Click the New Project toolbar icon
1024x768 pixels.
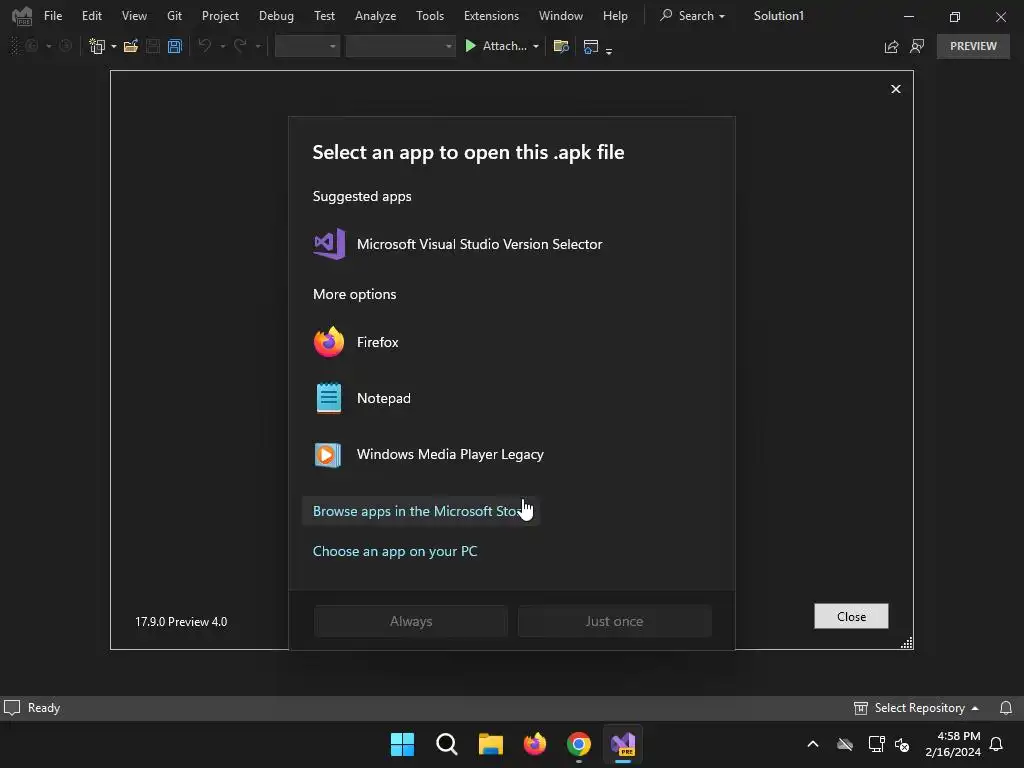click(x=97, y=46)
